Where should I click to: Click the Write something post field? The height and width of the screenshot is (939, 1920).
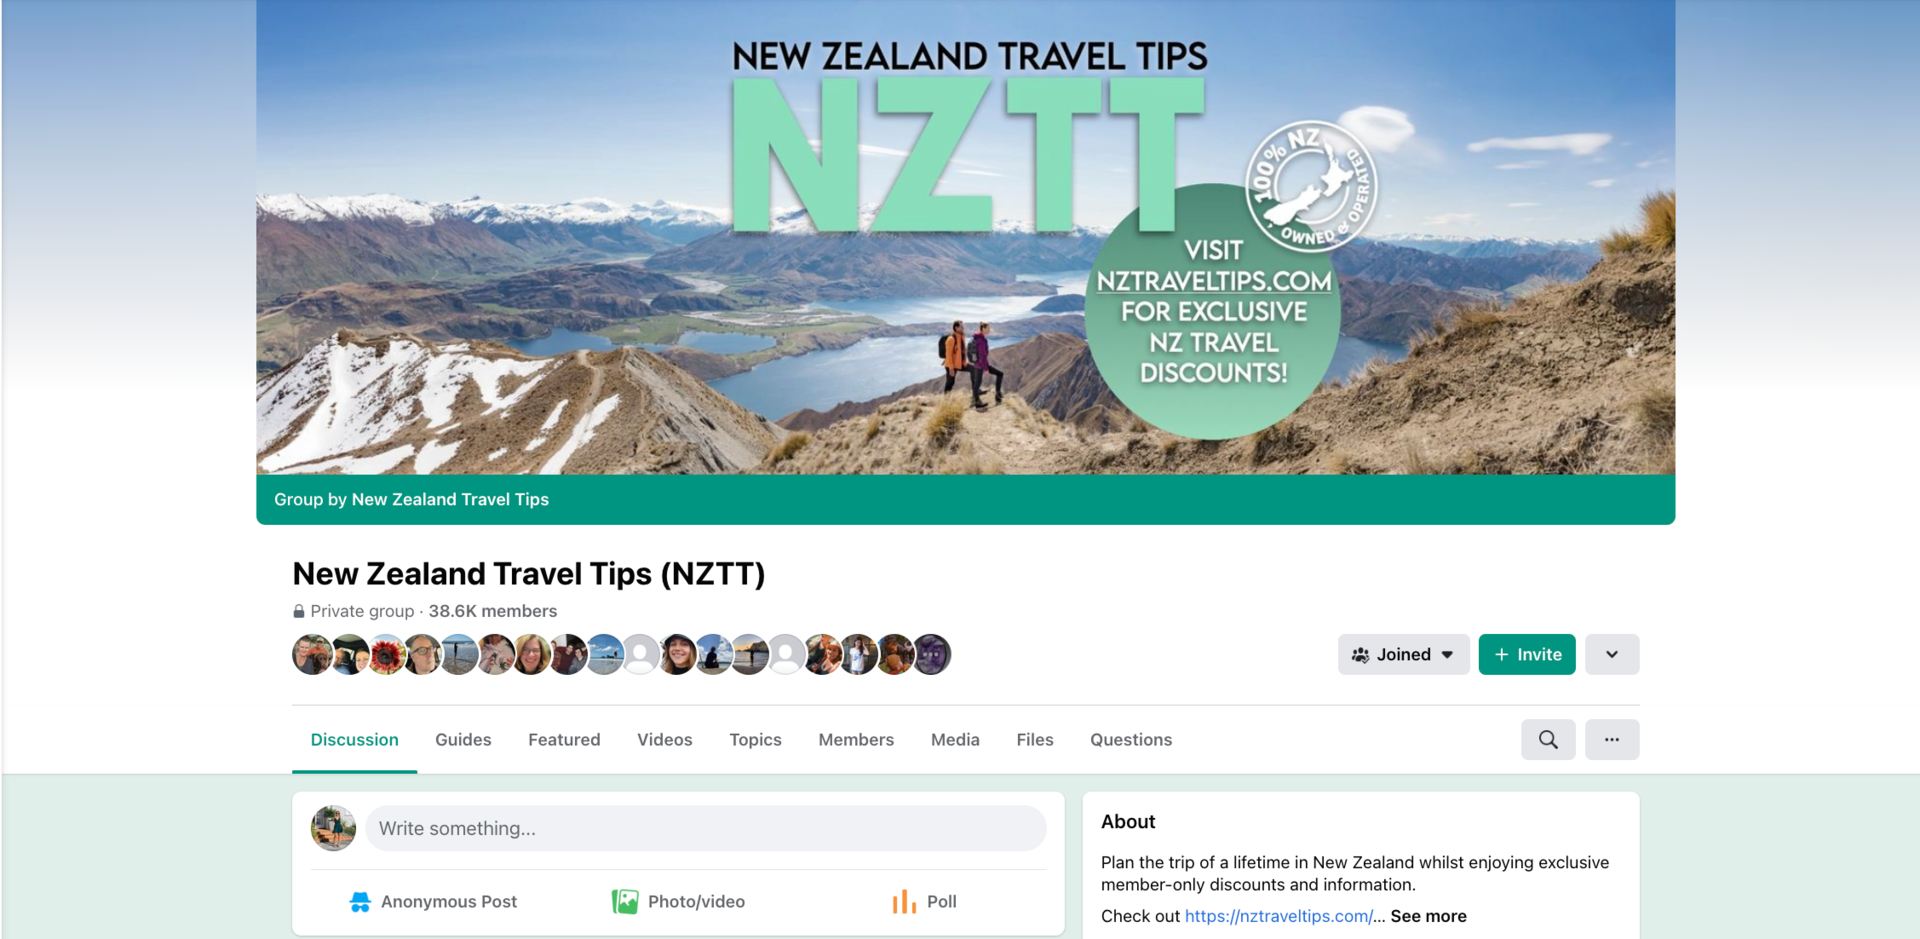click(x=706, y=828)
